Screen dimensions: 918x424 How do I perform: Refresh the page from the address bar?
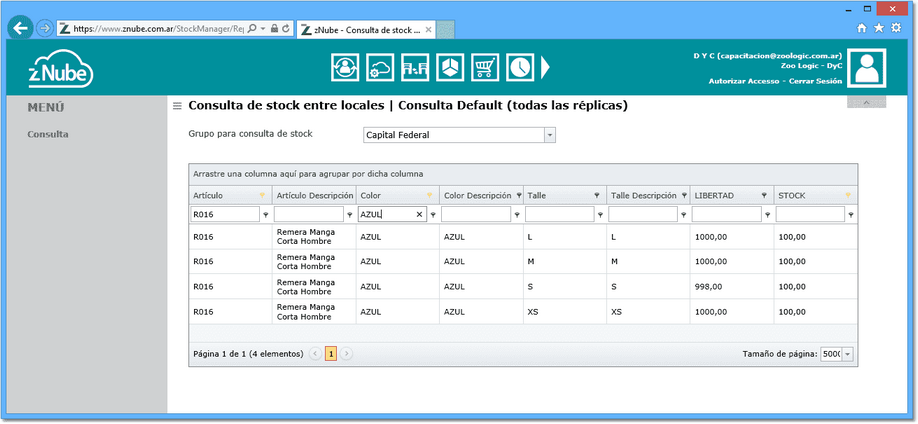286,28
